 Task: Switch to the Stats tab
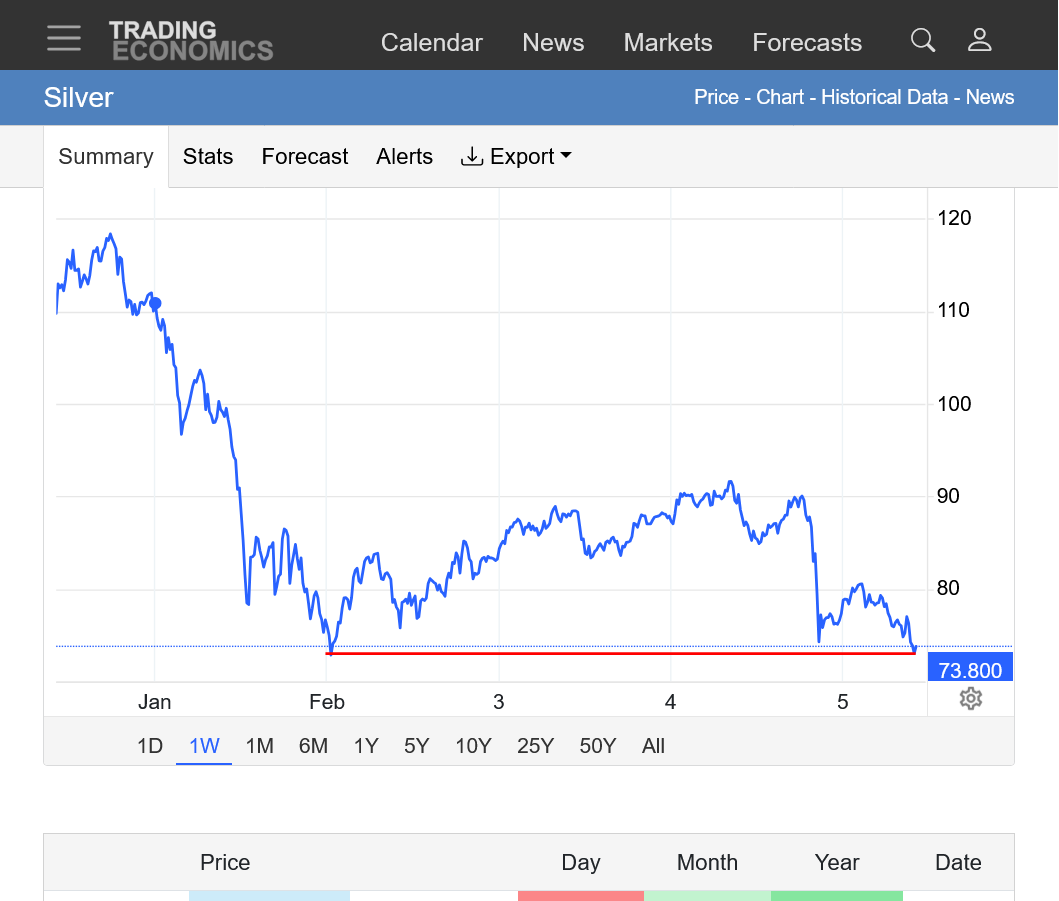coord(208,157)
